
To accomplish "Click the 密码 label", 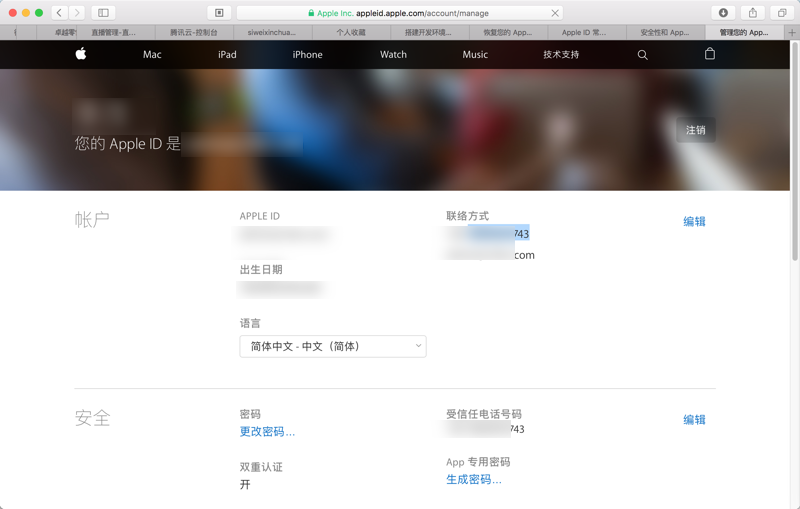I will point(250,414).
